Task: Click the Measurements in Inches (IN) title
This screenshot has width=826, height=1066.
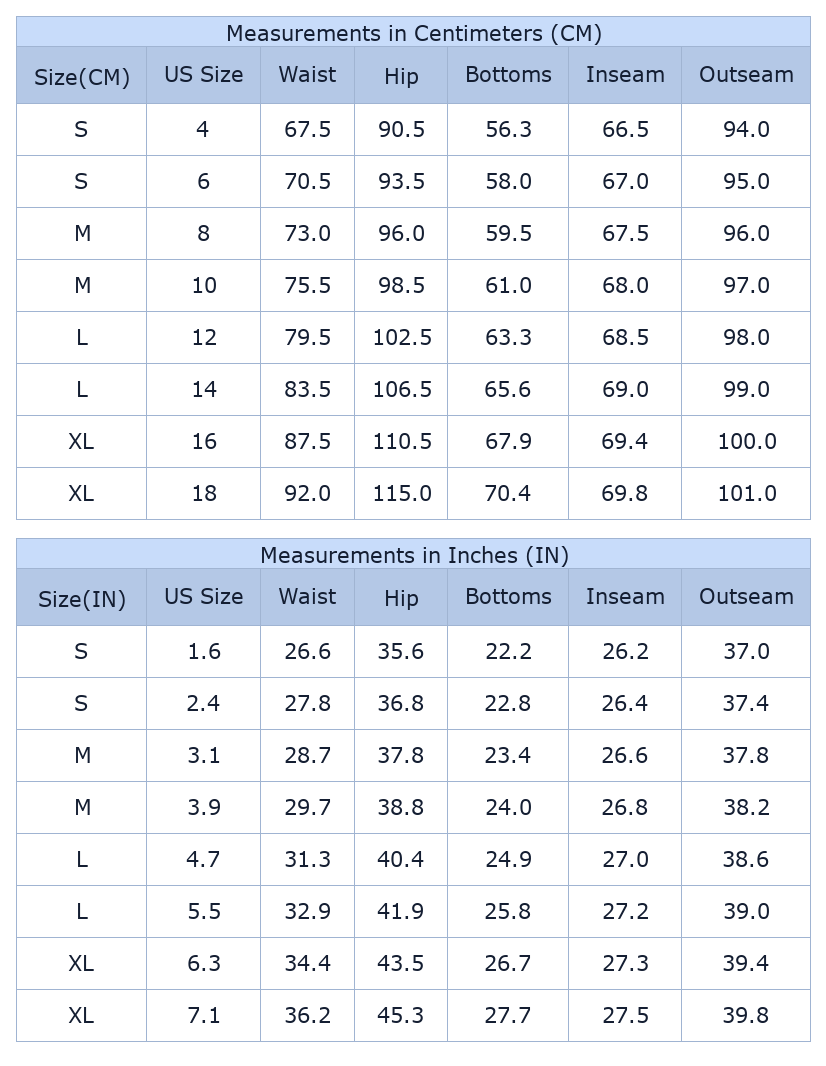Action: click(x=413, y=555)
